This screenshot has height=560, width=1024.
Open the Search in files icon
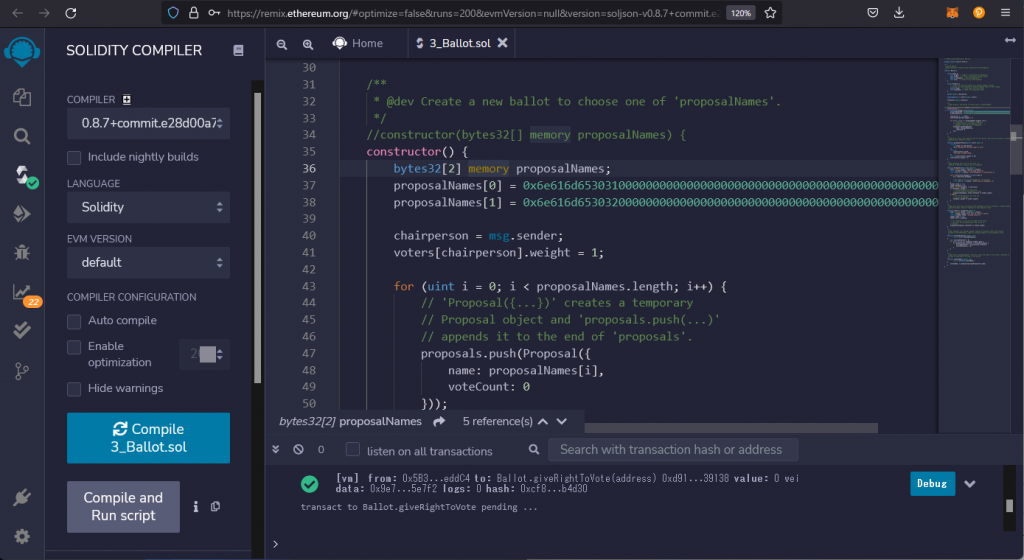click(21, 136)
